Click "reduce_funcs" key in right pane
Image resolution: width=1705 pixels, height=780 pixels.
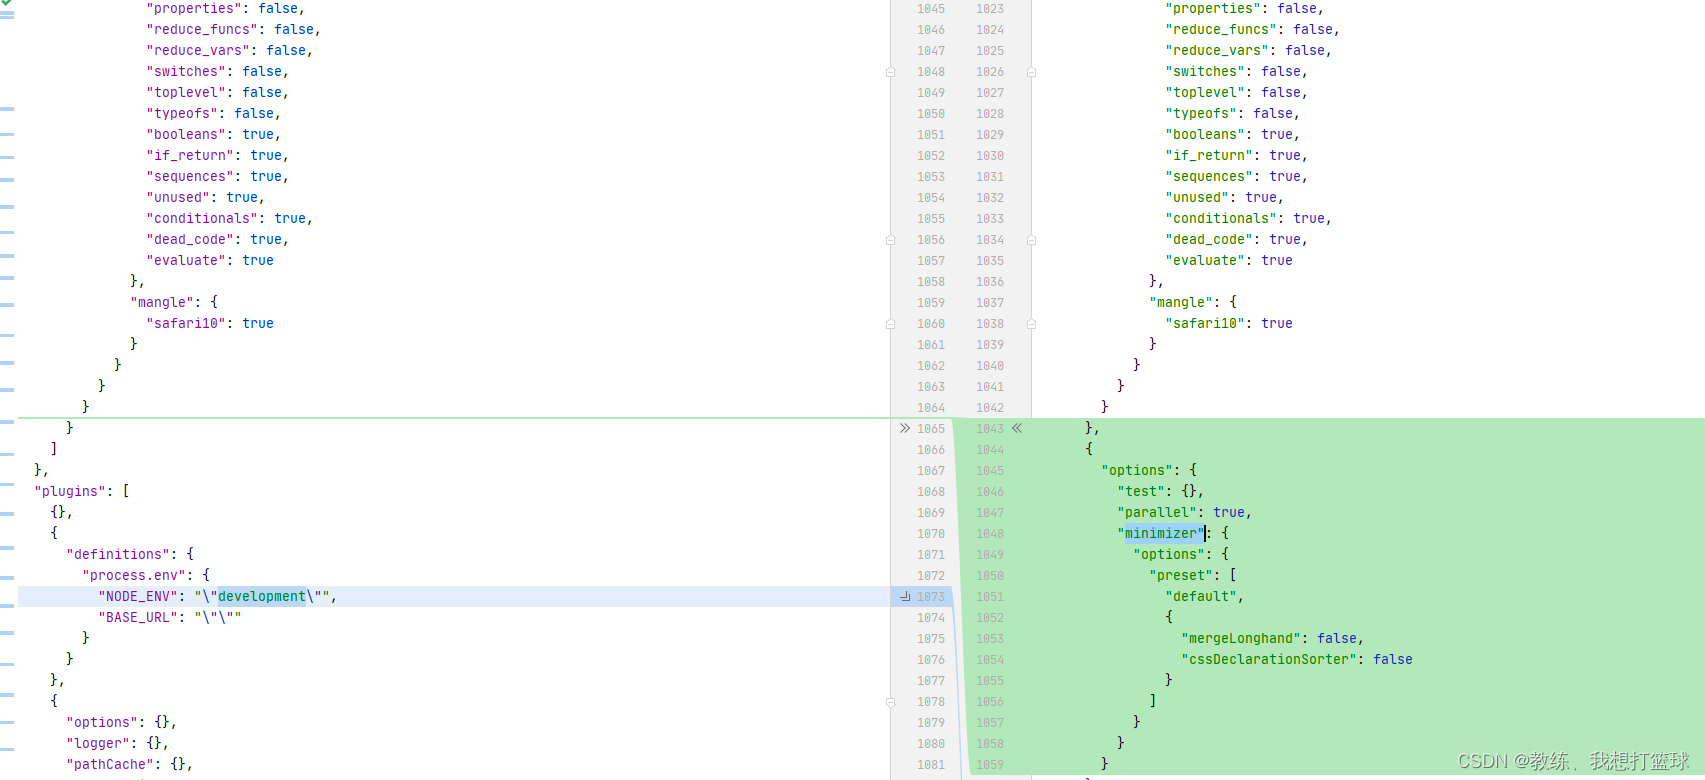pos(1221,29)
